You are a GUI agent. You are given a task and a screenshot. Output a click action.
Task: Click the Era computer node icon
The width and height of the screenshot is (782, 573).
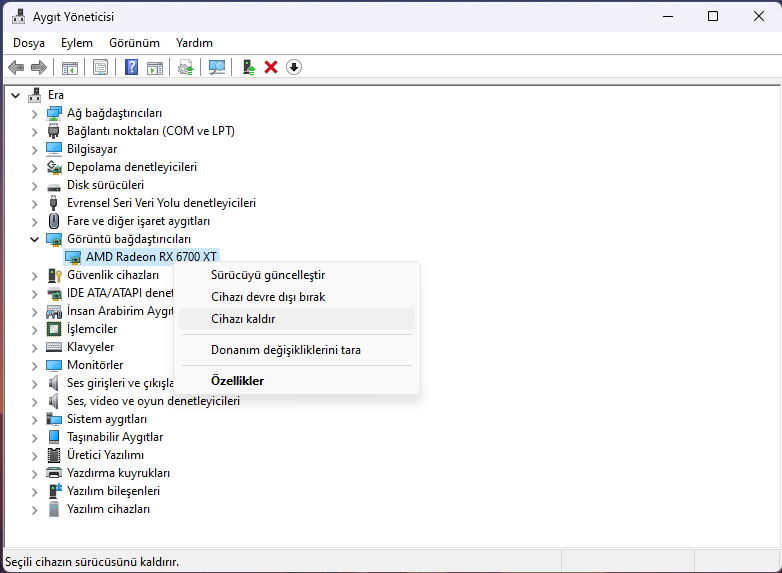[35, 95]
